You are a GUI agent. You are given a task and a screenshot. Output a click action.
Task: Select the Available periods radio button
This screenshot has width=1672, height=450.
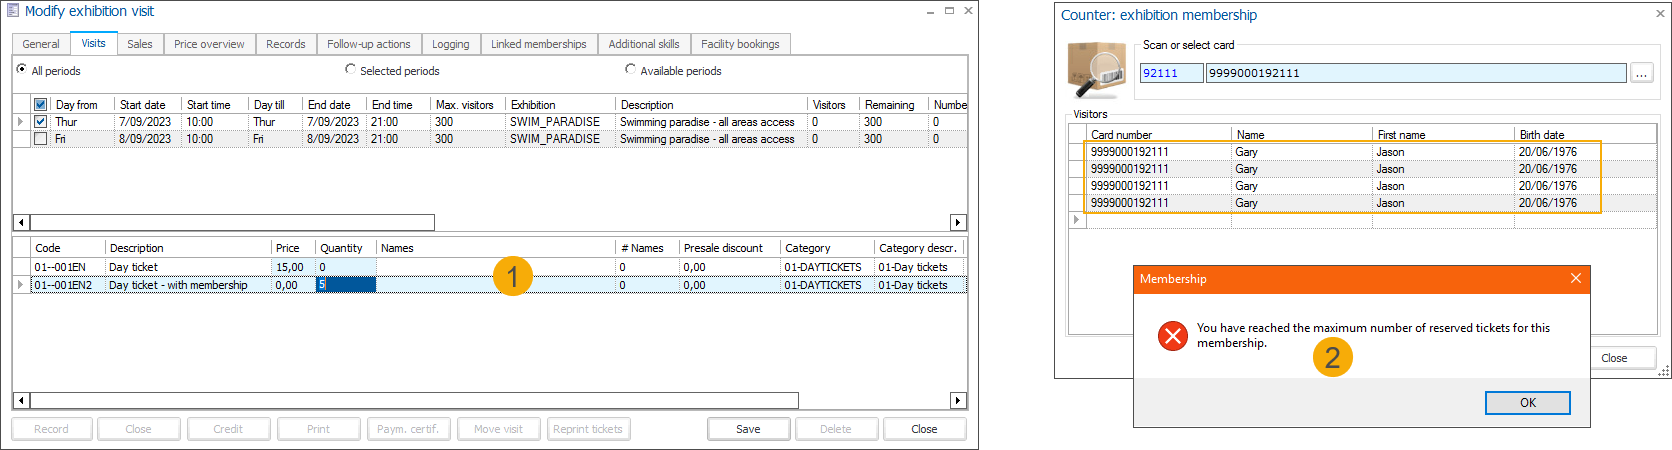[630, 70]
